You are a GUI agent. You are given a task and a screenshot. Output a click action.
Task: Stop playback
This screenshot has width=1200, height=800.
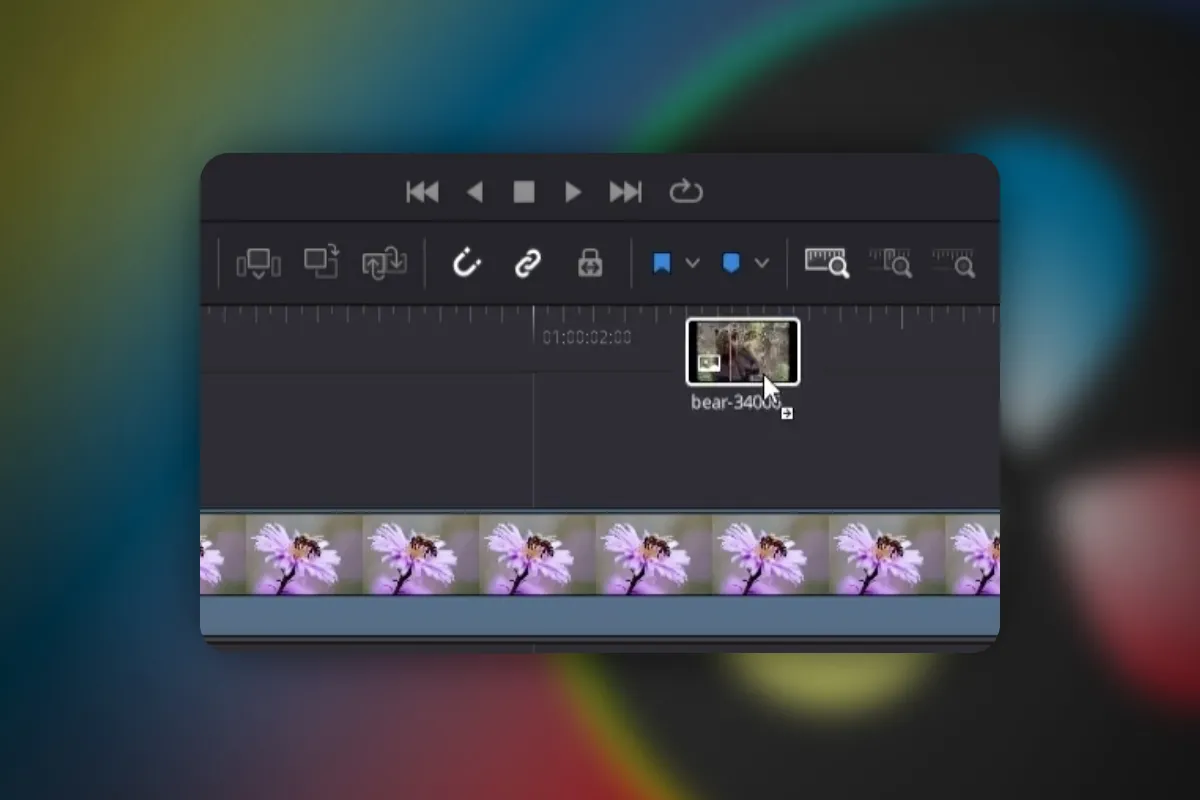[524, 192]
